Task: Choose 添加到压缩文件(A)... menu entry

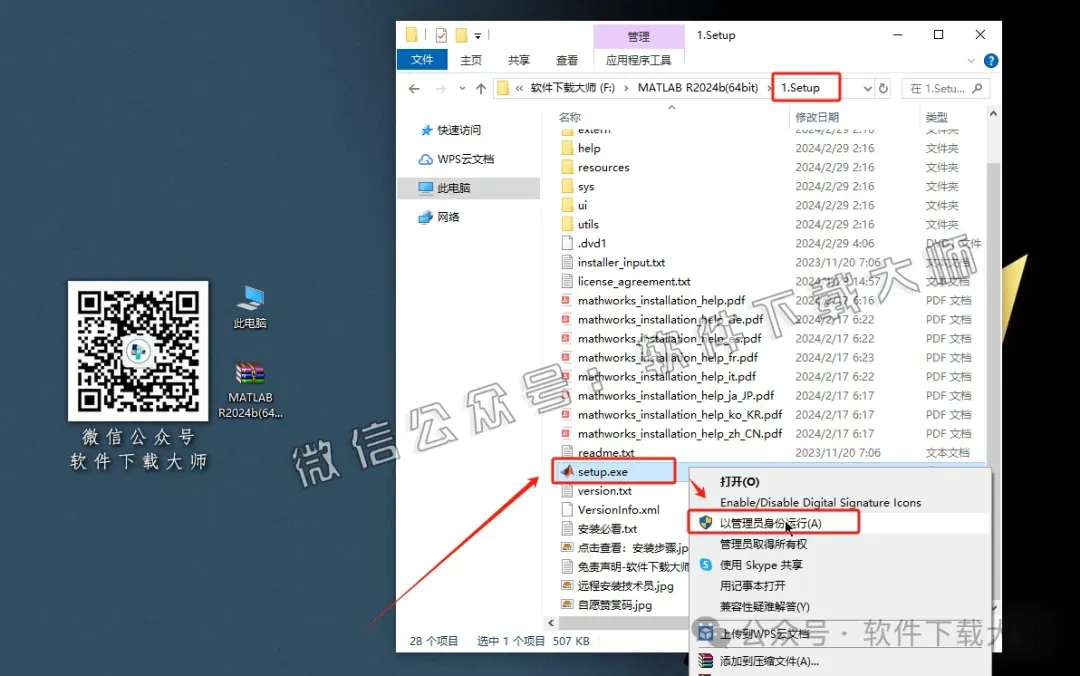Action: pyautogui.click(x=769, y=661)
